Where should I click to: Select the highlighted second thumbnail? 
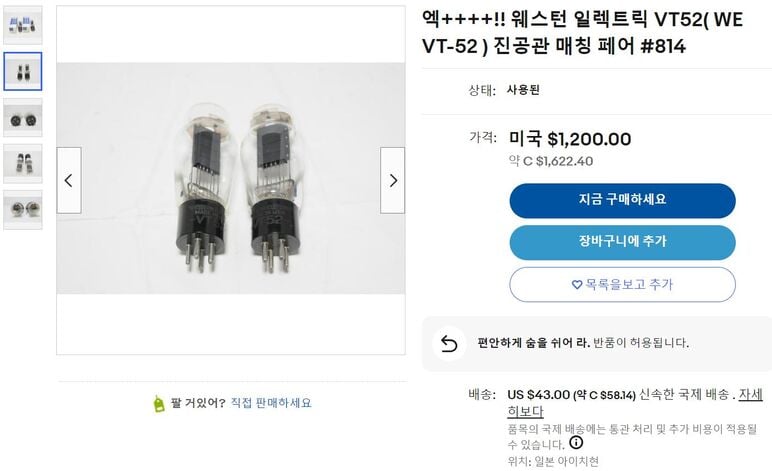[23, 71]
